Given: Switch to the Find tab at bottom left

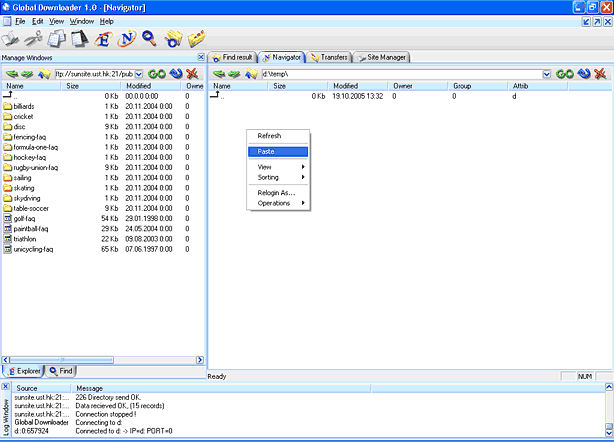Looking at the screenshot, I should coord(61,371).
